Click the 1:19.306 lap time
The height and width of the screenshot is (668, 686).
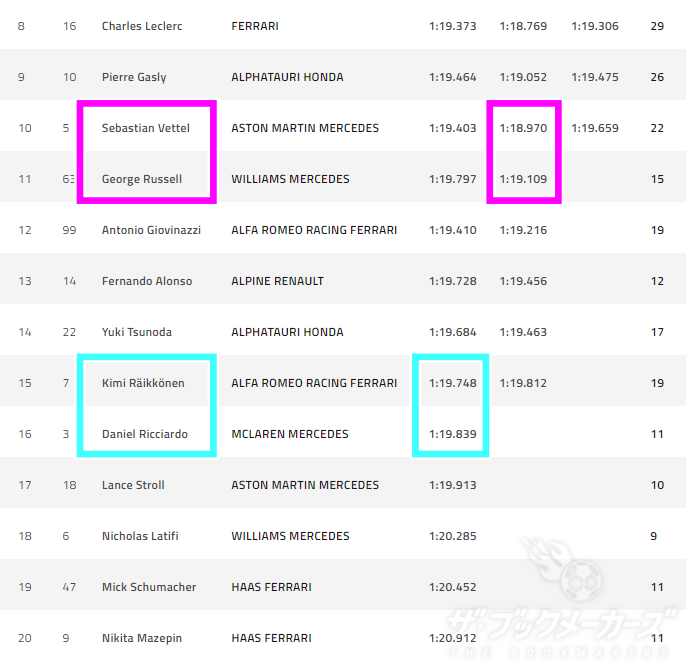[x=595, y=26]
